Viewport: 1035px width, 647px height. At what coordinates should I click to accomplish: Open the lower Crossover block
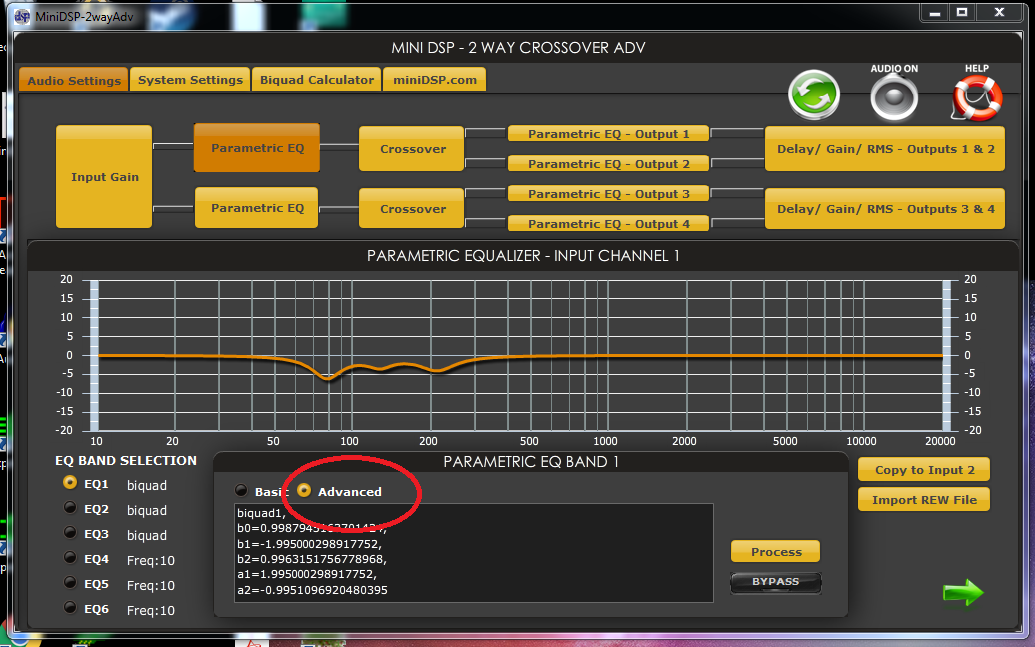[412, 209]
